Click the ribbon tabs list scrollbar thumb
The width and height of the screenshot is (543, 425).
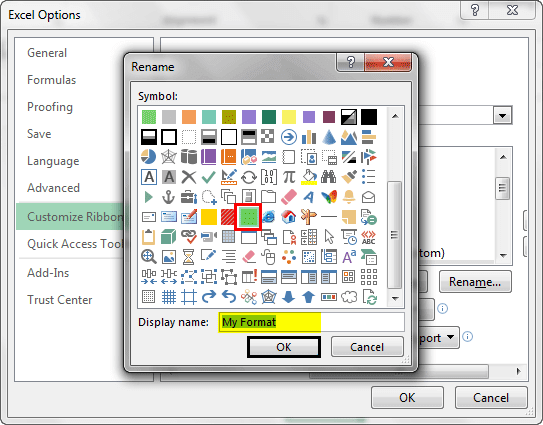(x=502, y=188)
